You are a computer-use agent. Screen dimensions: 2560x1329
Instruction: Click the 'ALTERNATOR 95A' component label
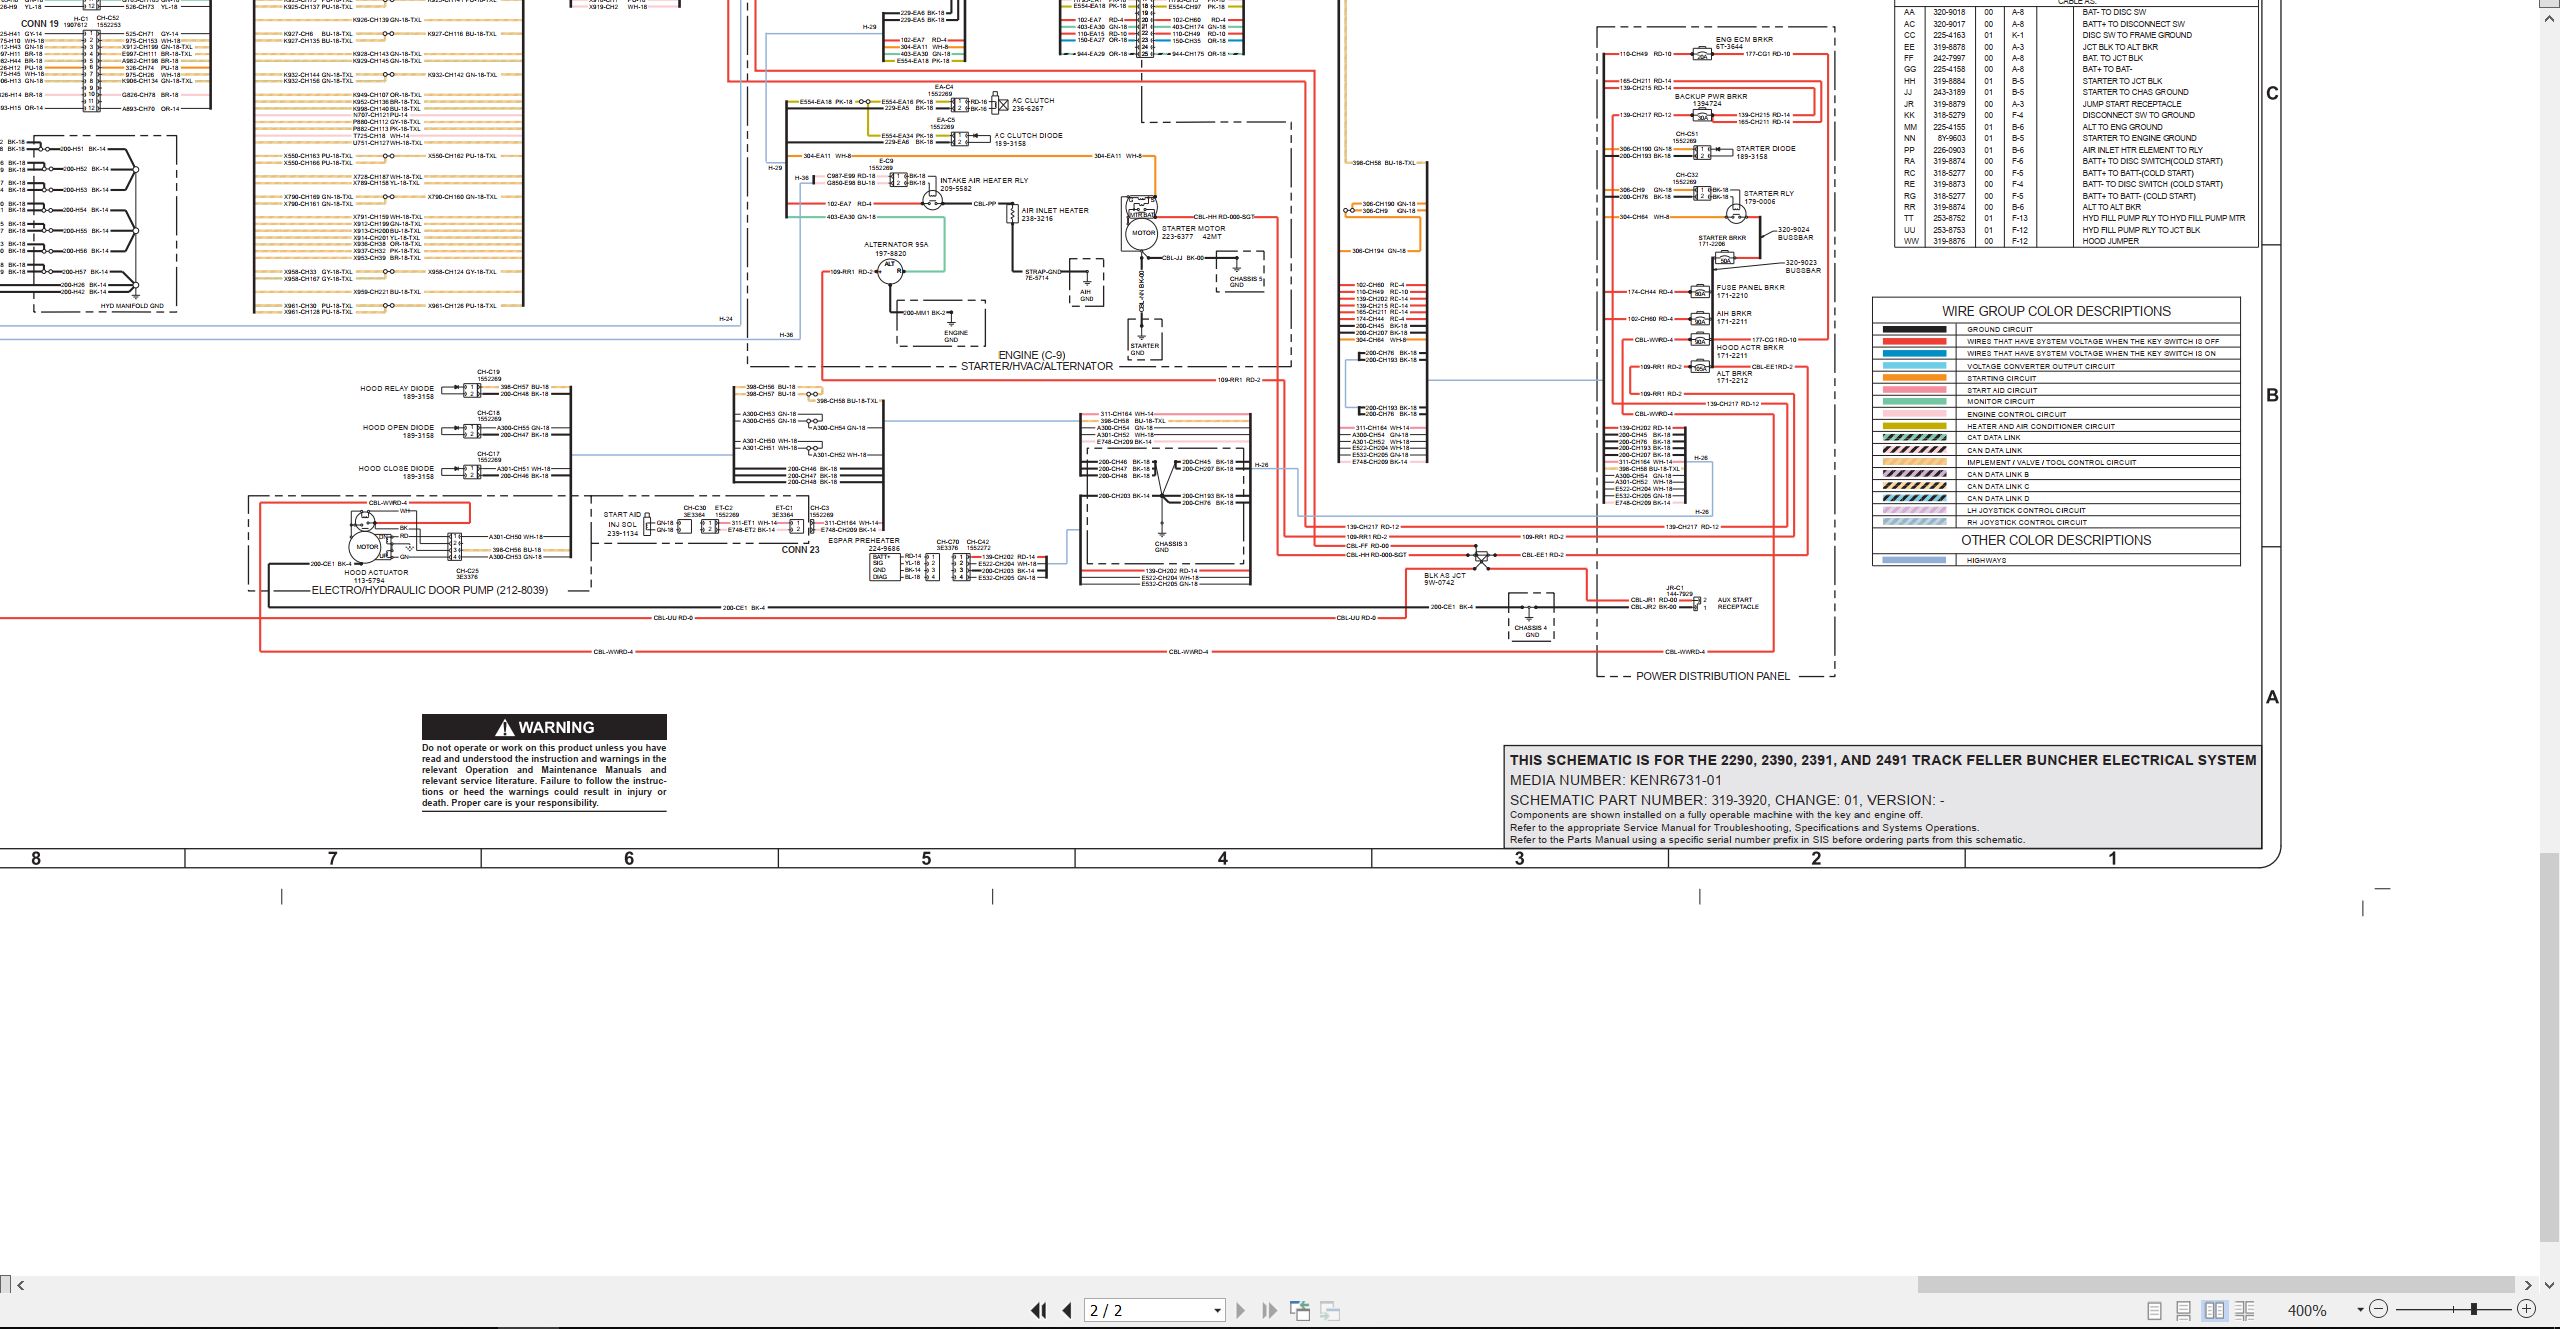click(x=896, y=244)
